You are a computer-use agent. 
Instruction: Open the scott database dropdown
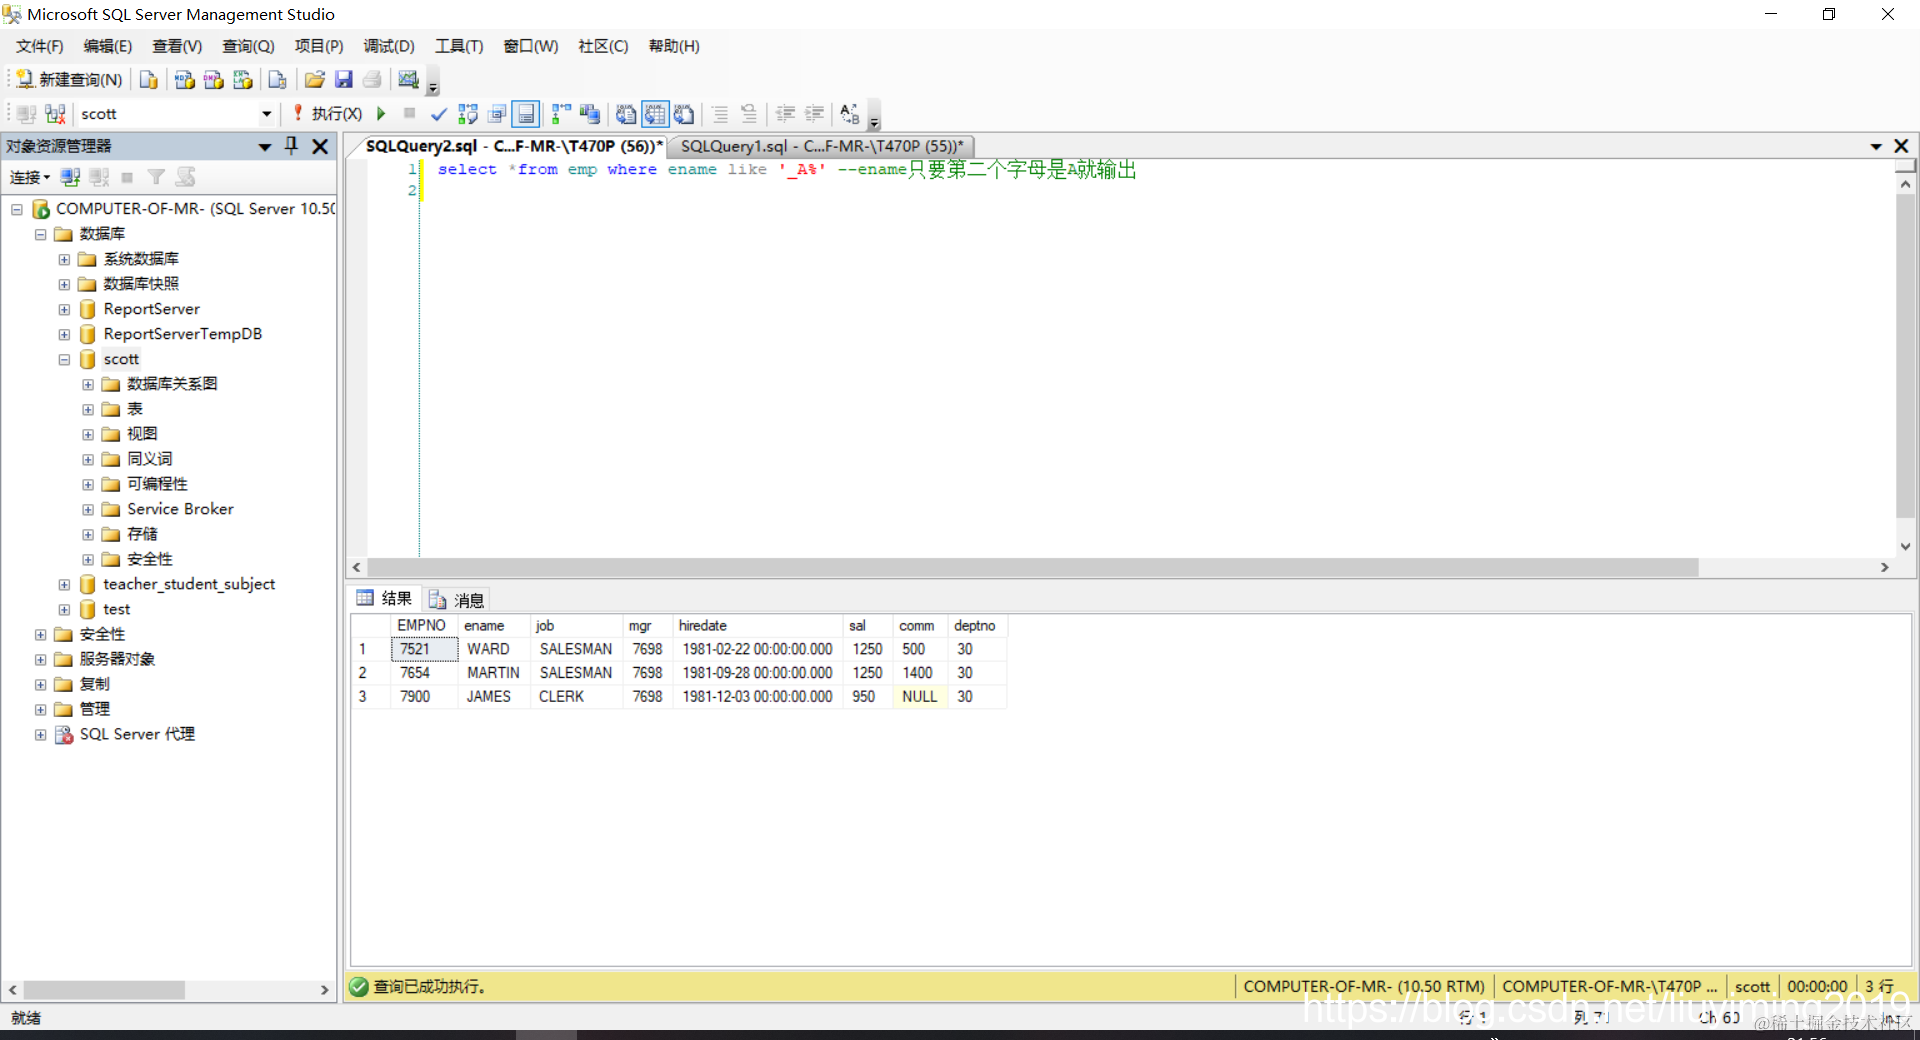(266, 114)
